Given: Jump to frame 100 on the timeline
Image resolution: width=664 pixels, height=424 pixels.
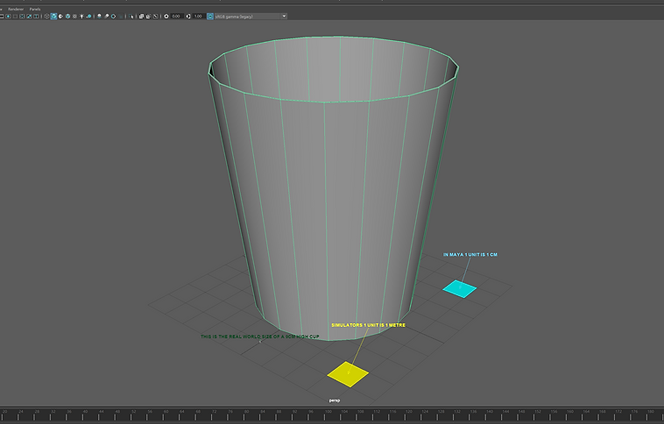Looking at the screenshot, I should pyautogui.click(x=328, y=412).
